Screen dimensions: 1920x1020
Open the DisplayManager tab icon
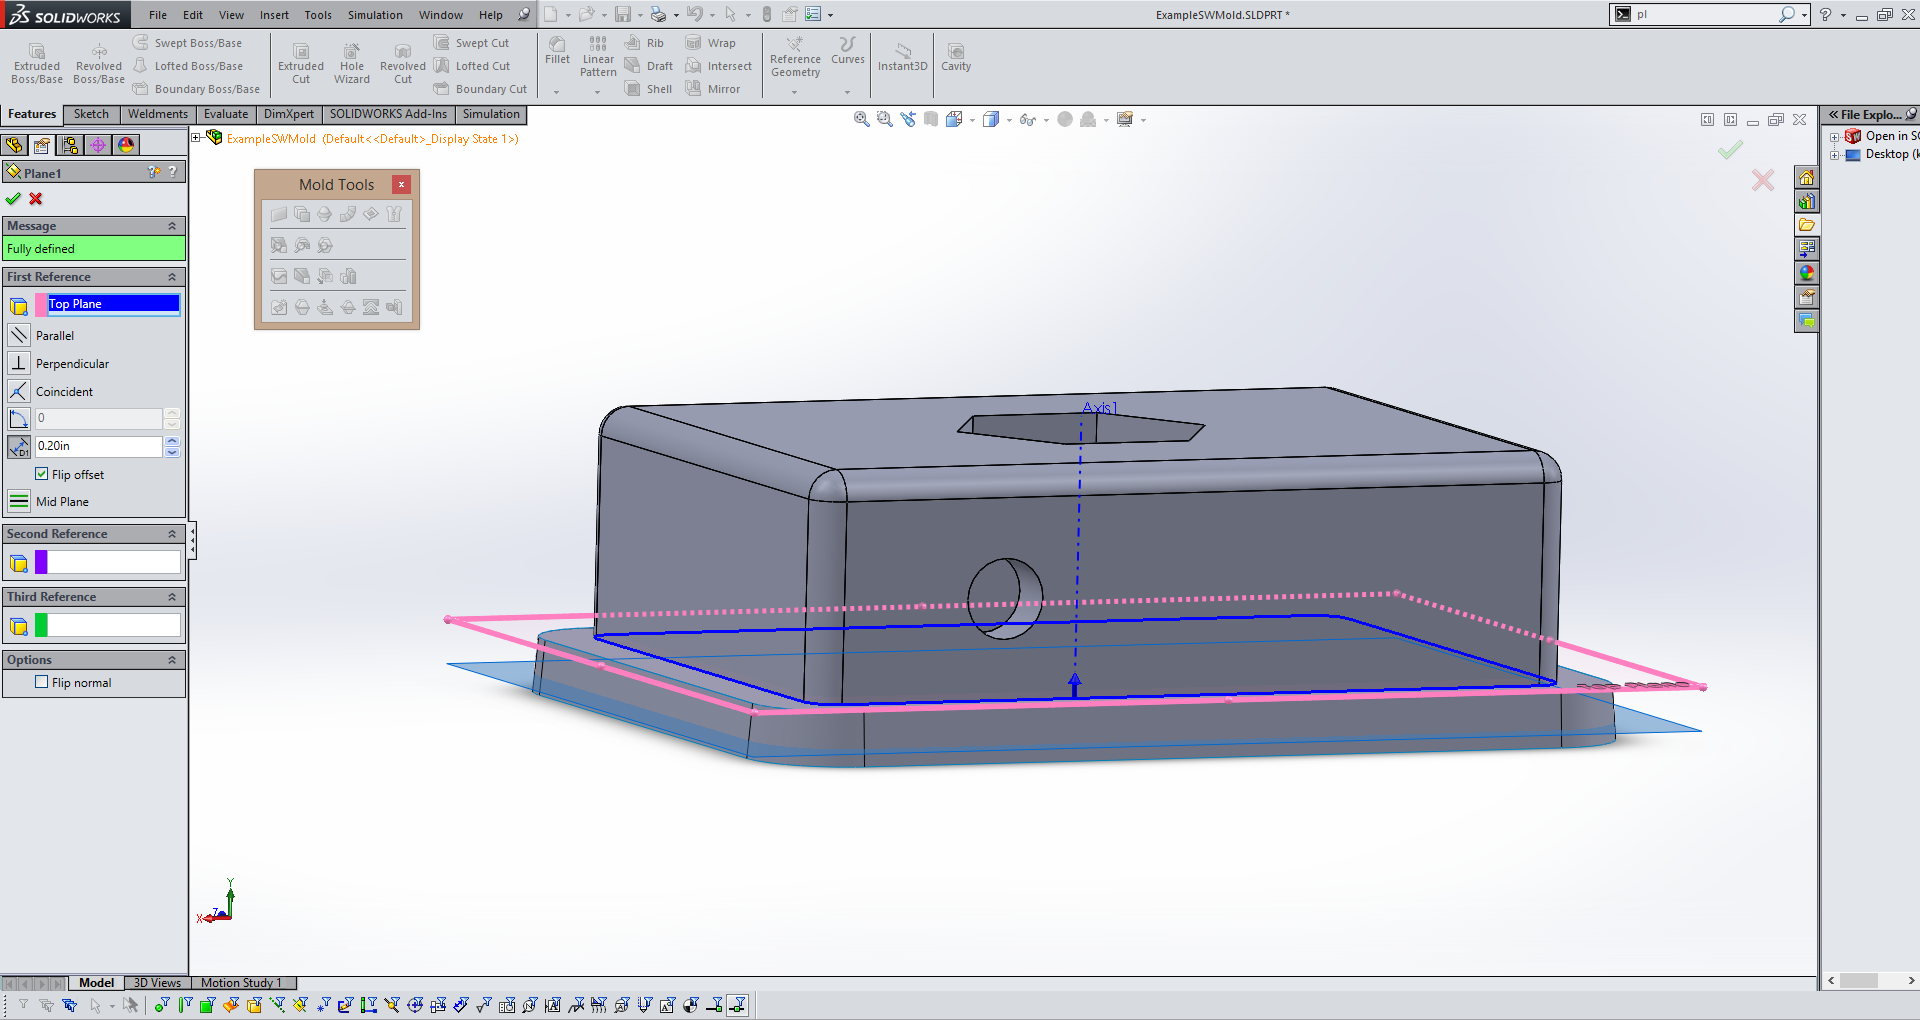point(126,145)
